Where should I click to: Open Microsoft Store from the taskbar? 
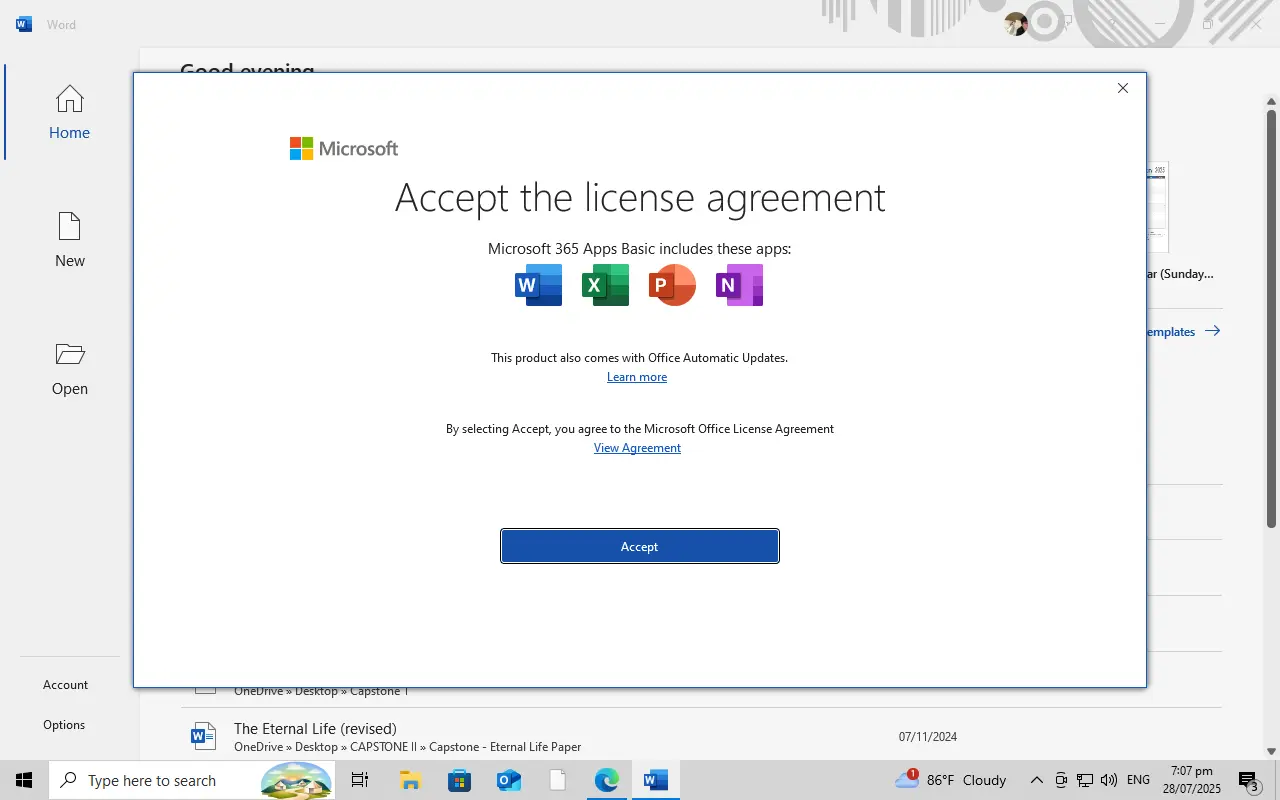pyautogui.click(x=459, y=780)
